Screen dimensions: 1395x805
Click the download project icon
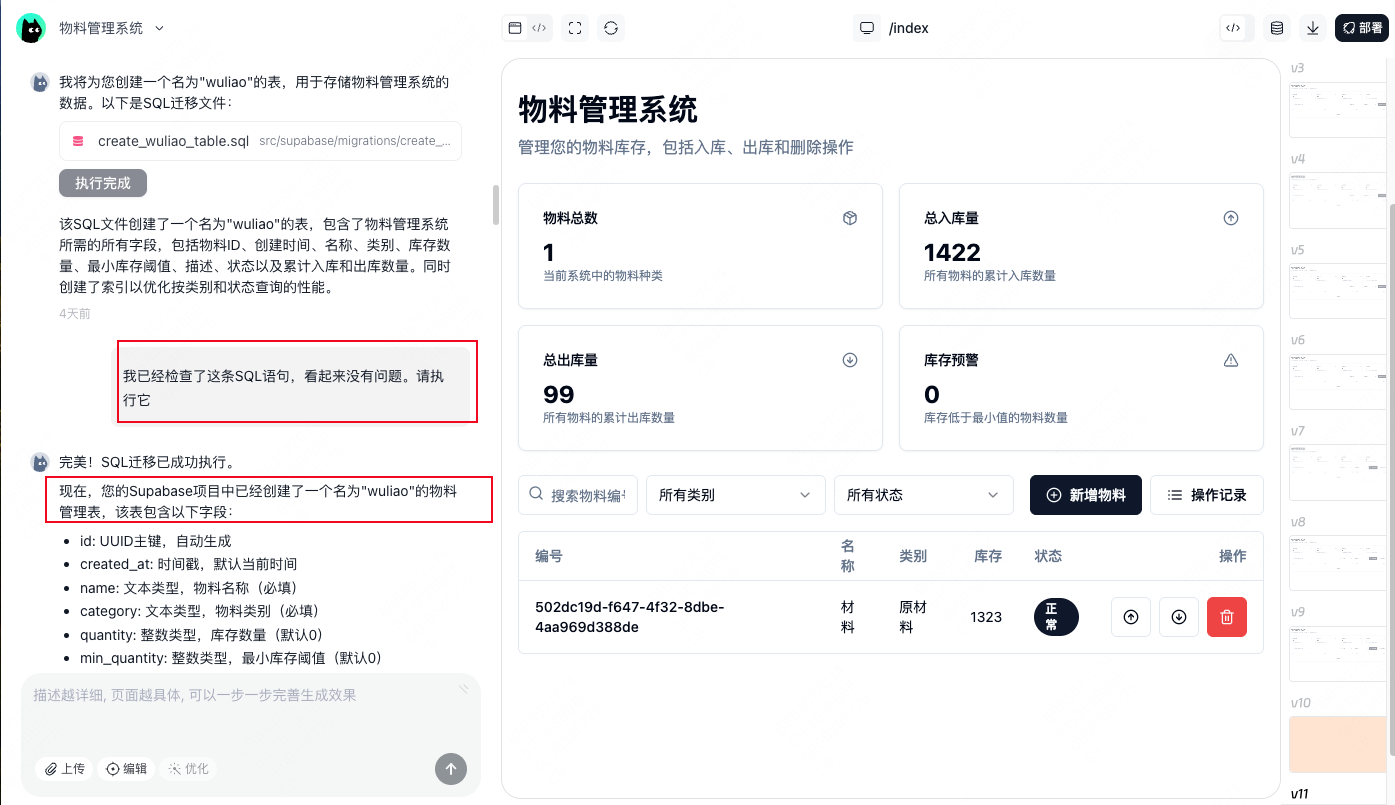(x=1312, y=27)
